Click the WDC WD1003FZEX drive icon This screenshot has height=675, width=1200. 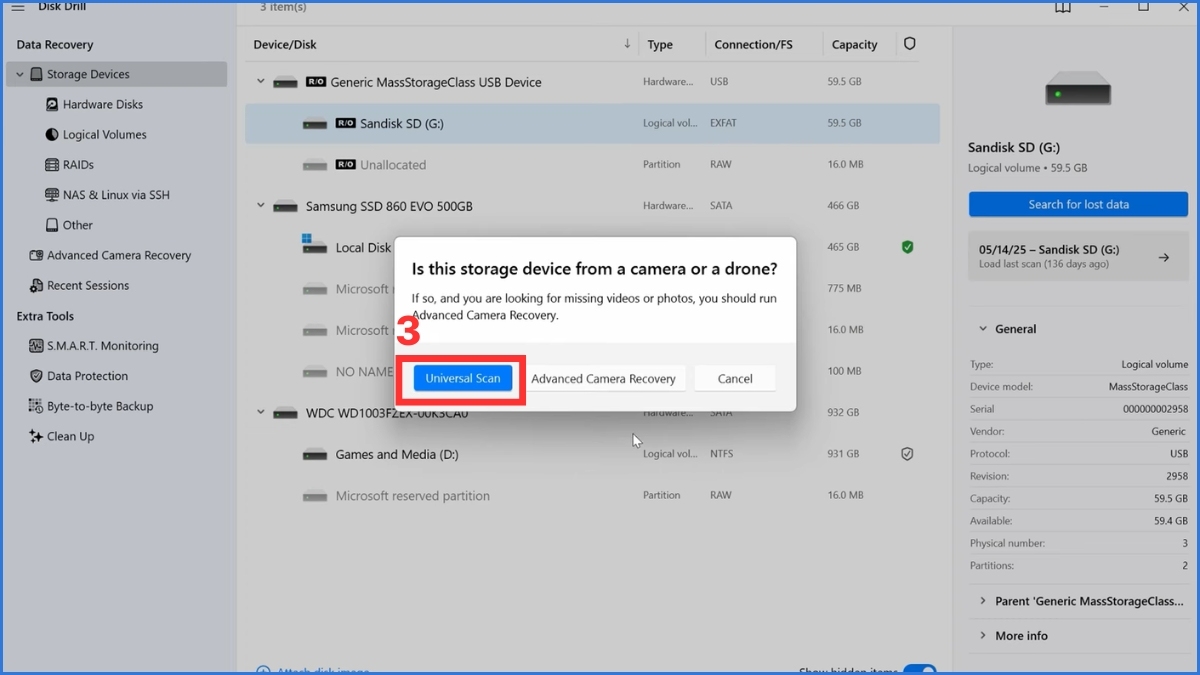(286, 413)
